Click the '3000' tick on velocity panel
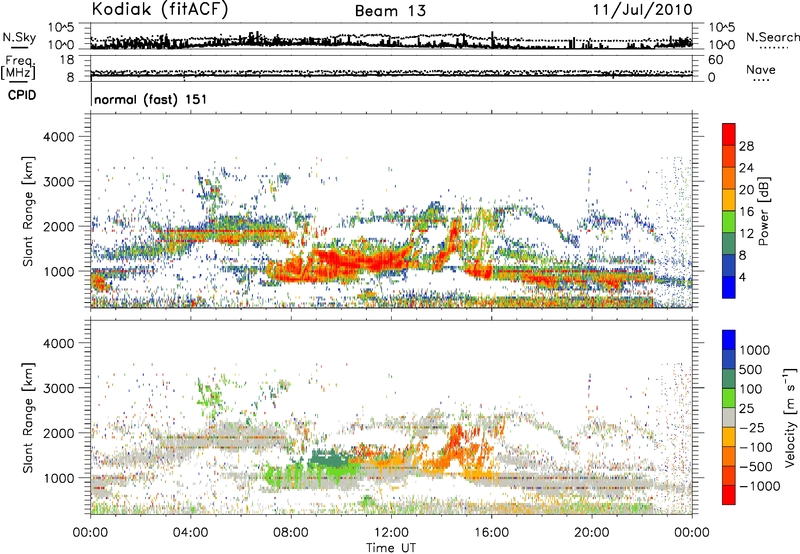Viewport: 800px width, 554px height. pyautogui.click(x=58, y=389)
